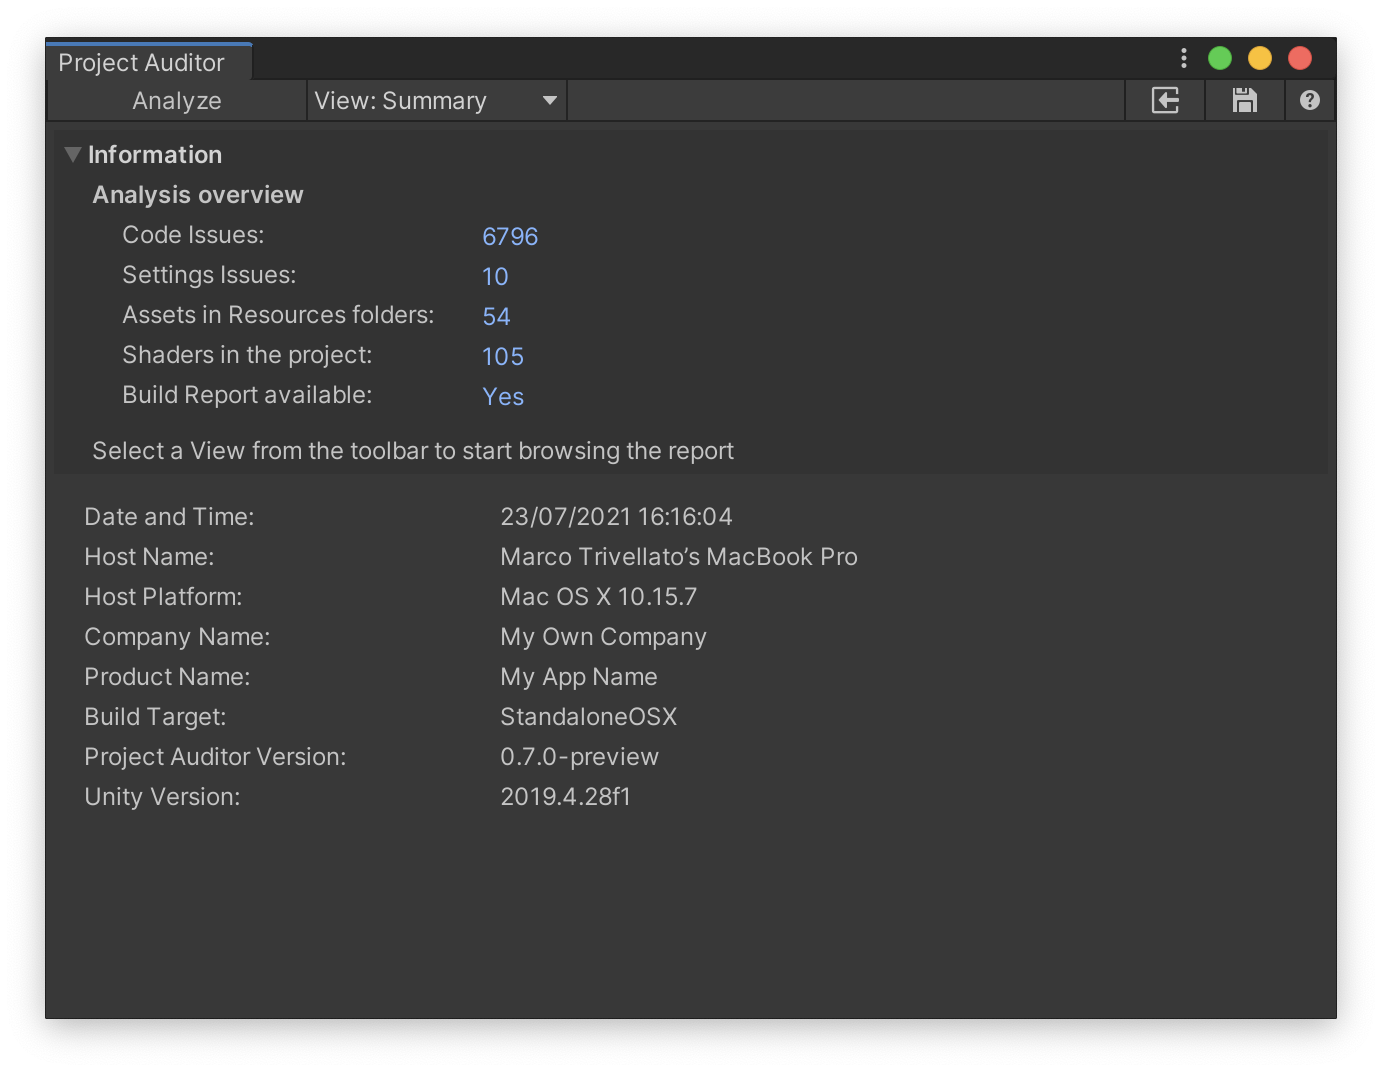
Task: Open the 54 Assets in Resources link
Action: [x=496, y=316]
